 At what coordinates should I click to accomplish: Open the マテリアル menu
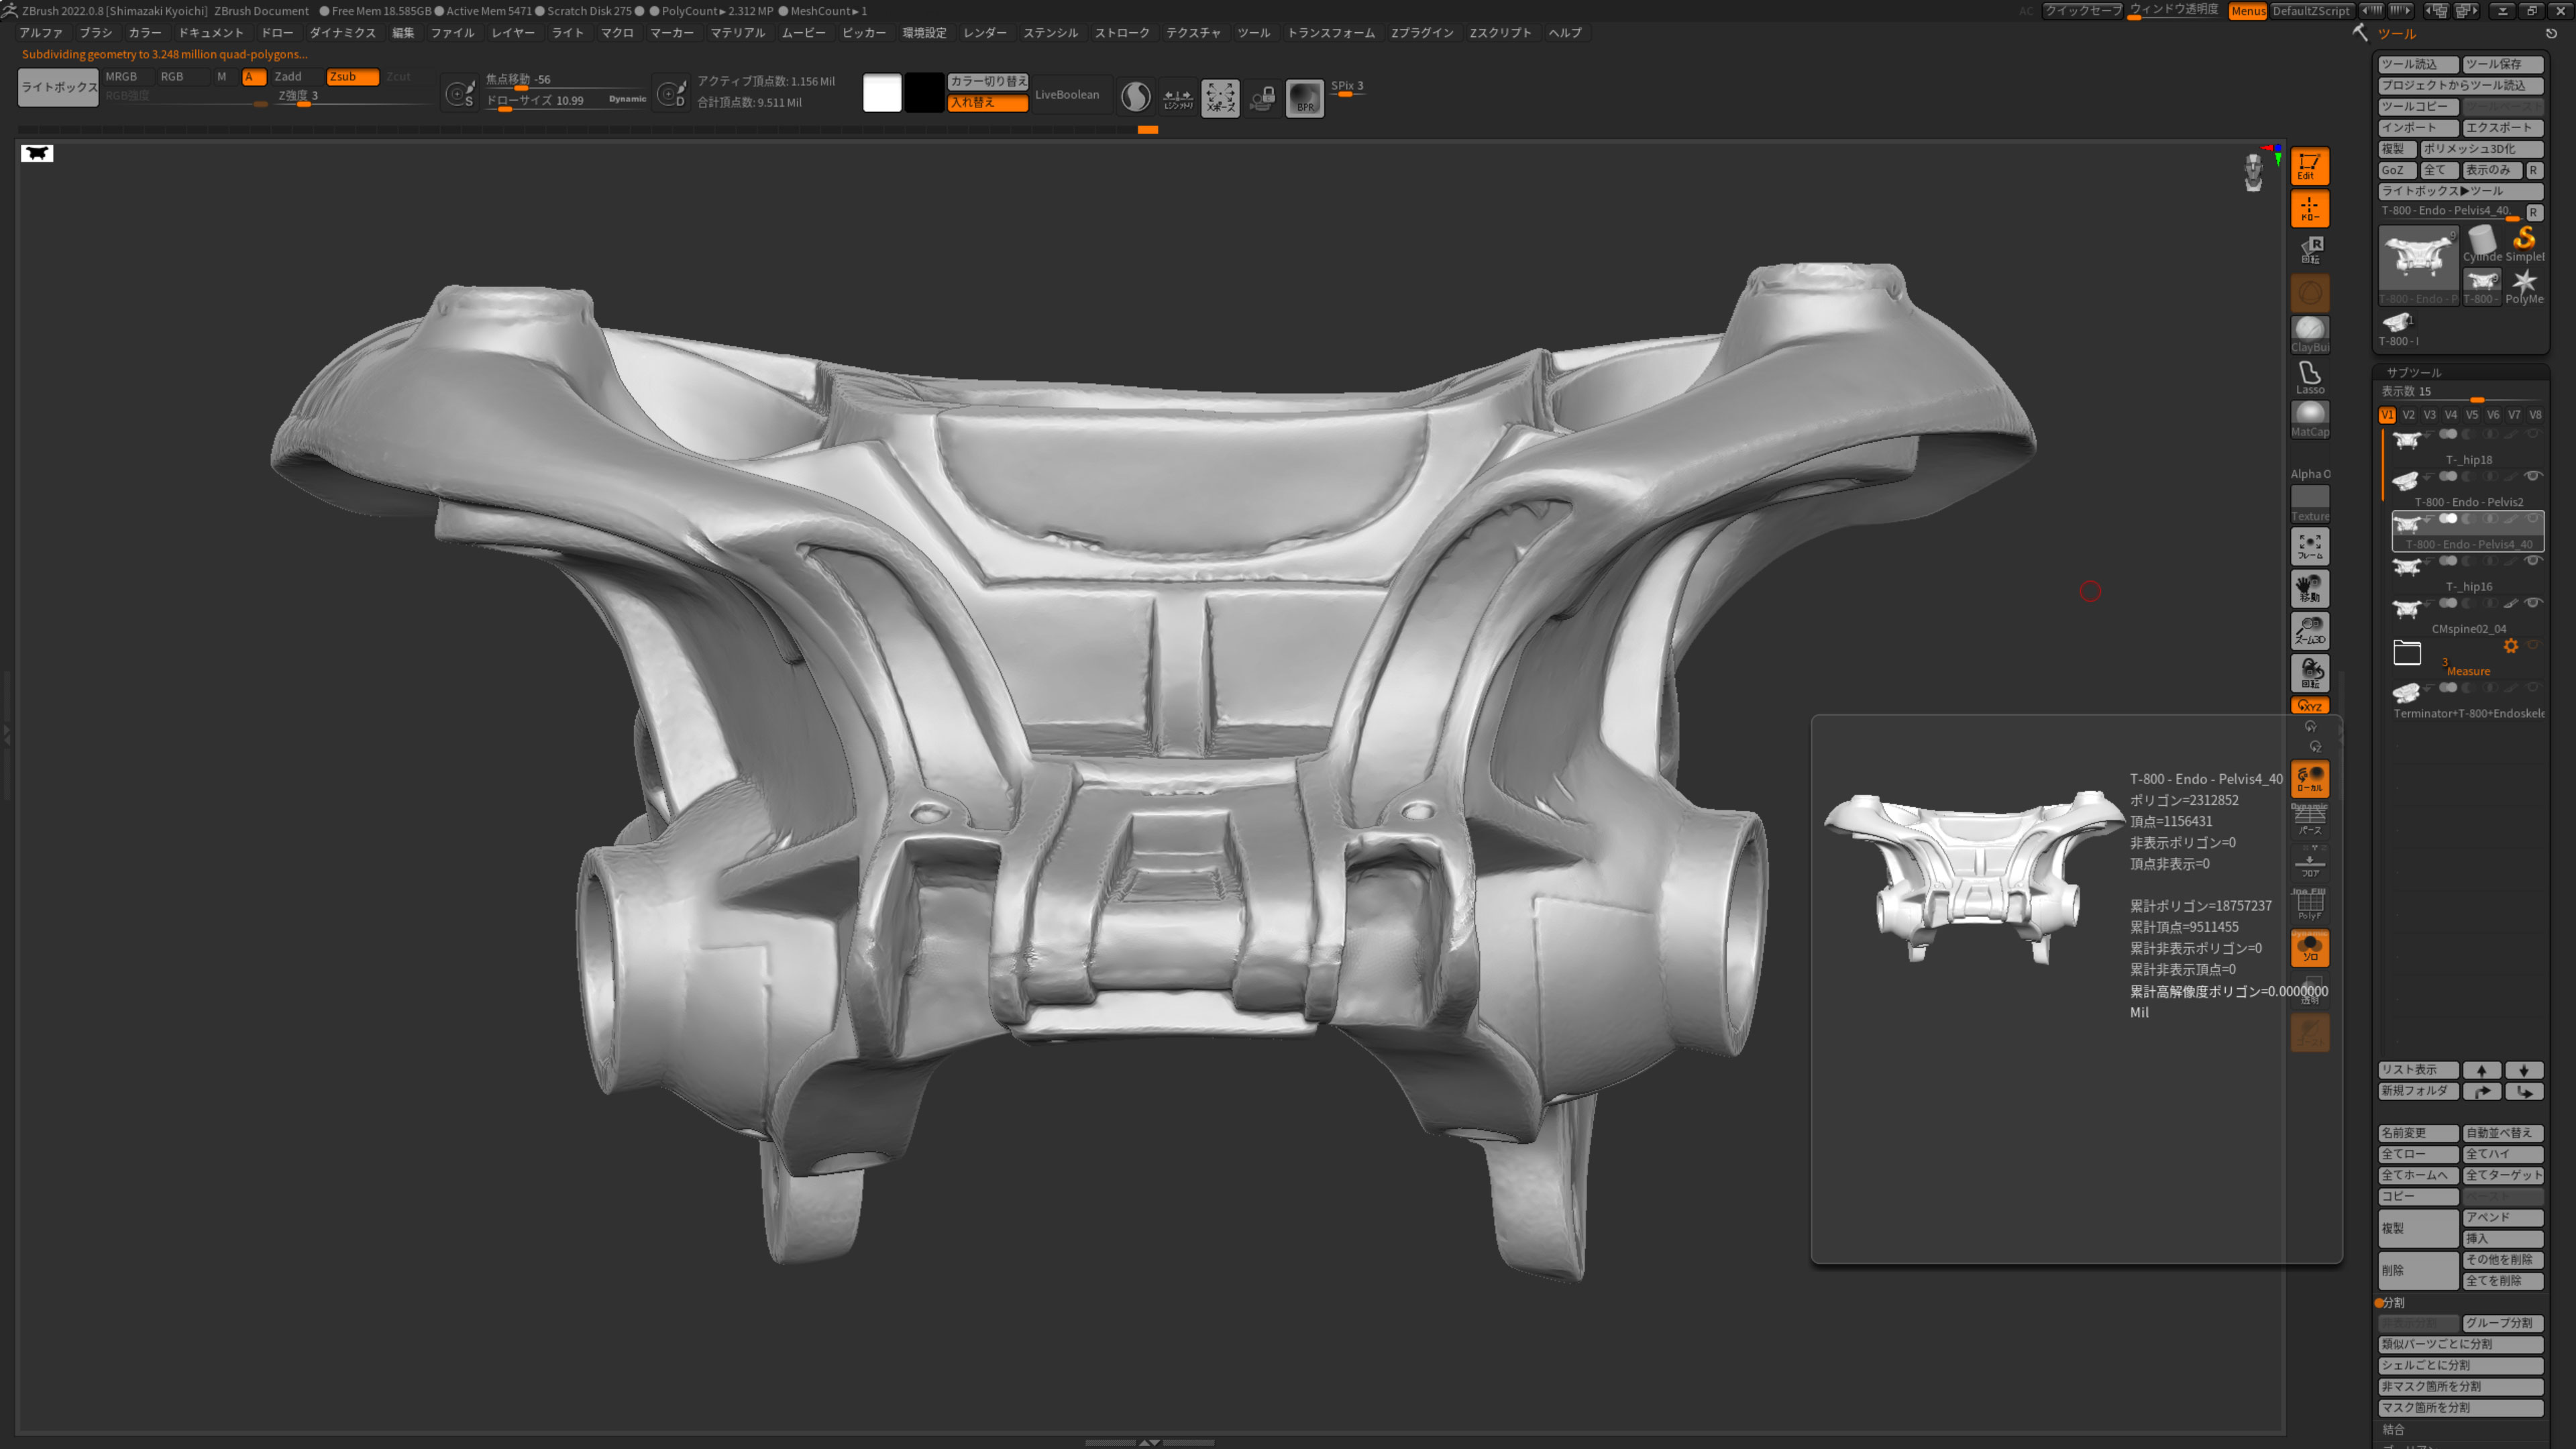pyautogui.click(x=738, y=33)
